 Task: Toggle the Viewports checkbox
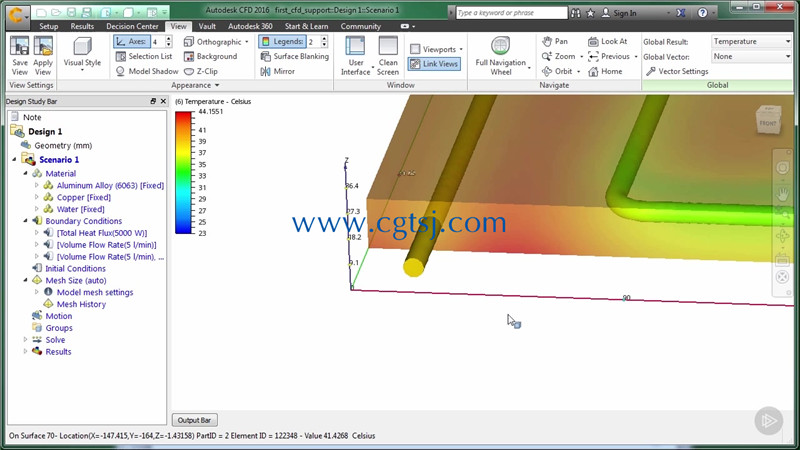[x=415, y=49]
